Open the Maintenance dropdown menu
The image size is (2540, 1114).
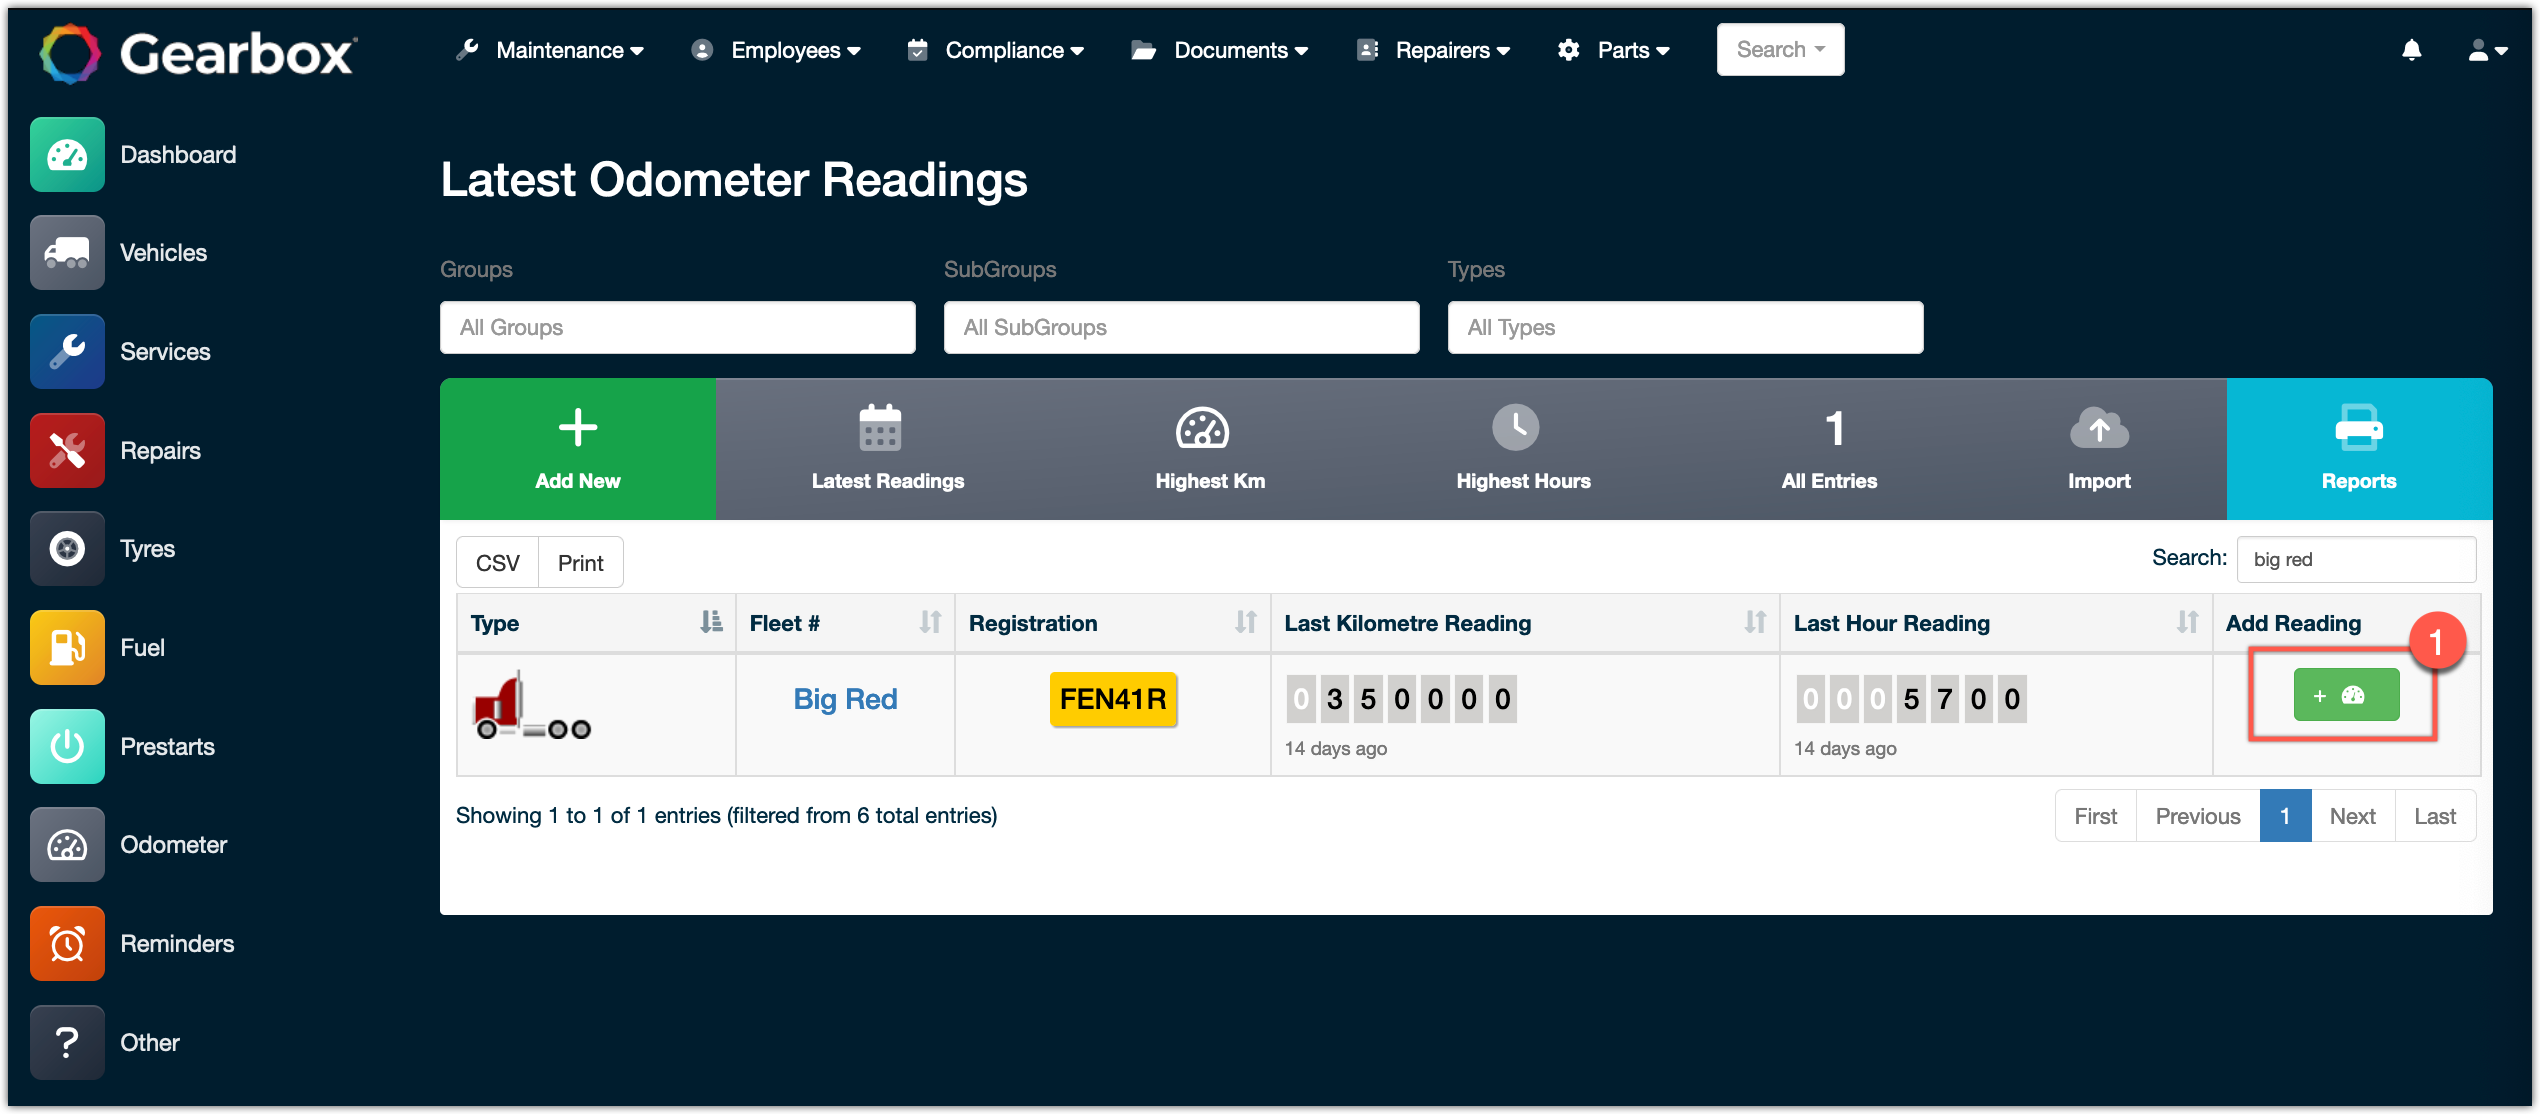(x=558, y=50)
